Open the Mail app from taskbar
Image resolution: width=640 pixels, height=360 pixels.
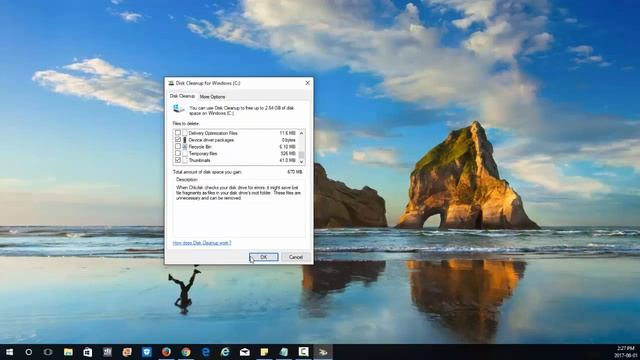pos(245,352)
